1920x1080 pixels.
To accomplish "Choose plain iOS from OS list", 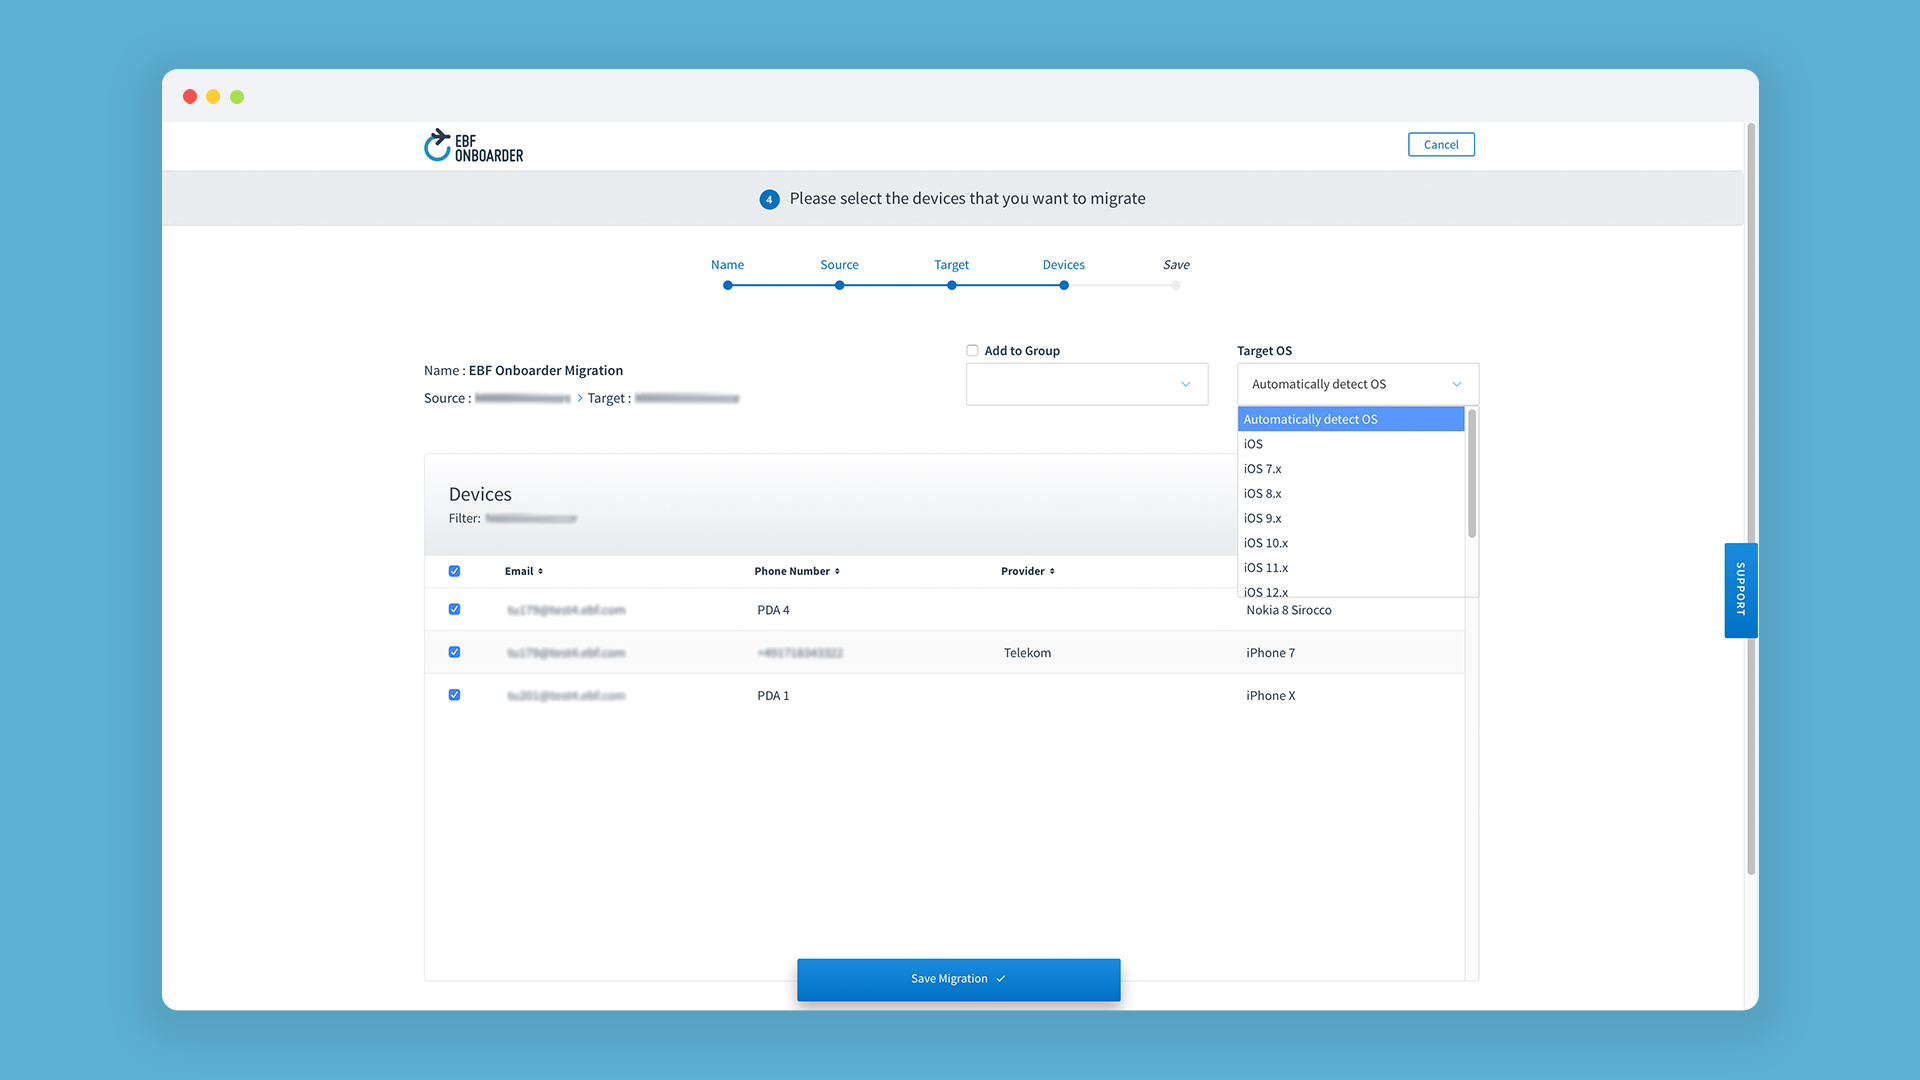I will click(1351, 444).
